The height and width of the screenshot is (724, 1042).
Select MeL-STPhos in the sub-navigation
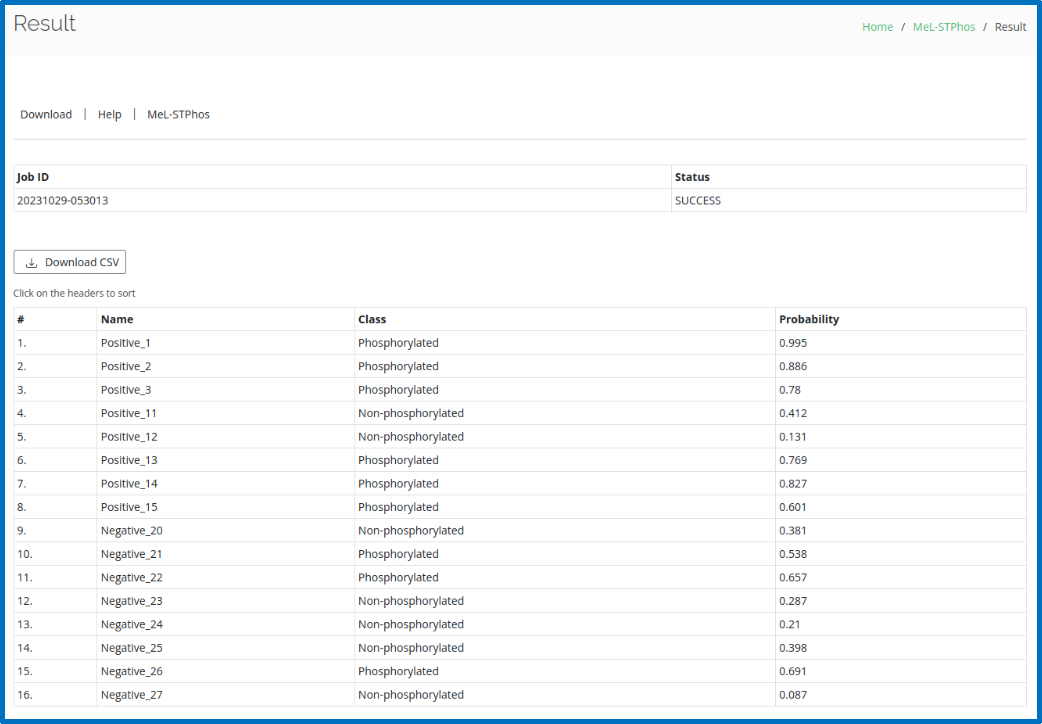coord(178,114)
